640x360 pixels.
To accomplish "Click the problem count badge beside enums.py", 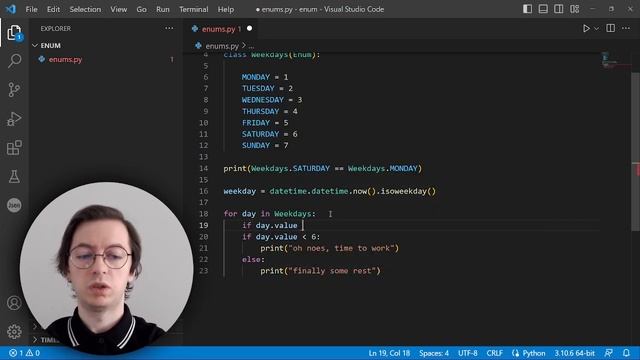I will point(172,60).
